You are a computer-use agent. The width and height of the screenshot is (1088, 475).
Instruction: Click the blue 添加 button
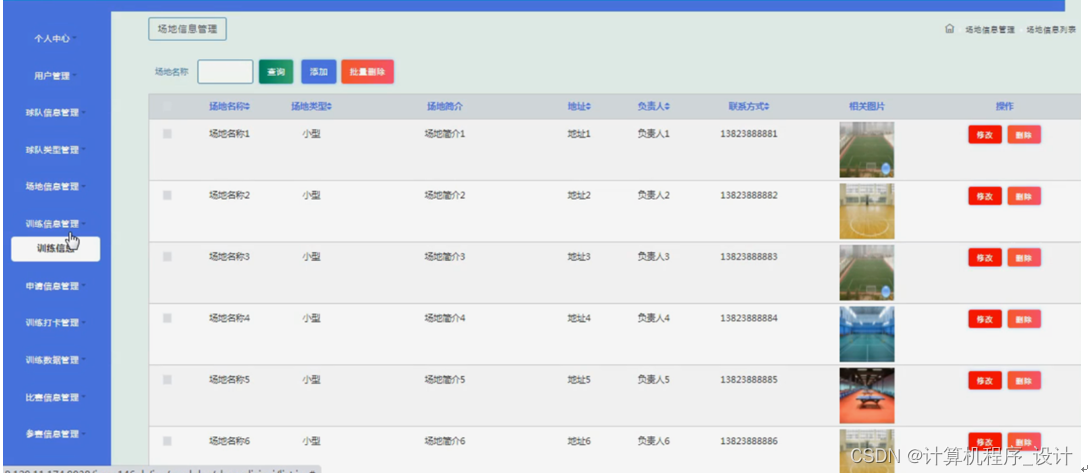point(318,71)
